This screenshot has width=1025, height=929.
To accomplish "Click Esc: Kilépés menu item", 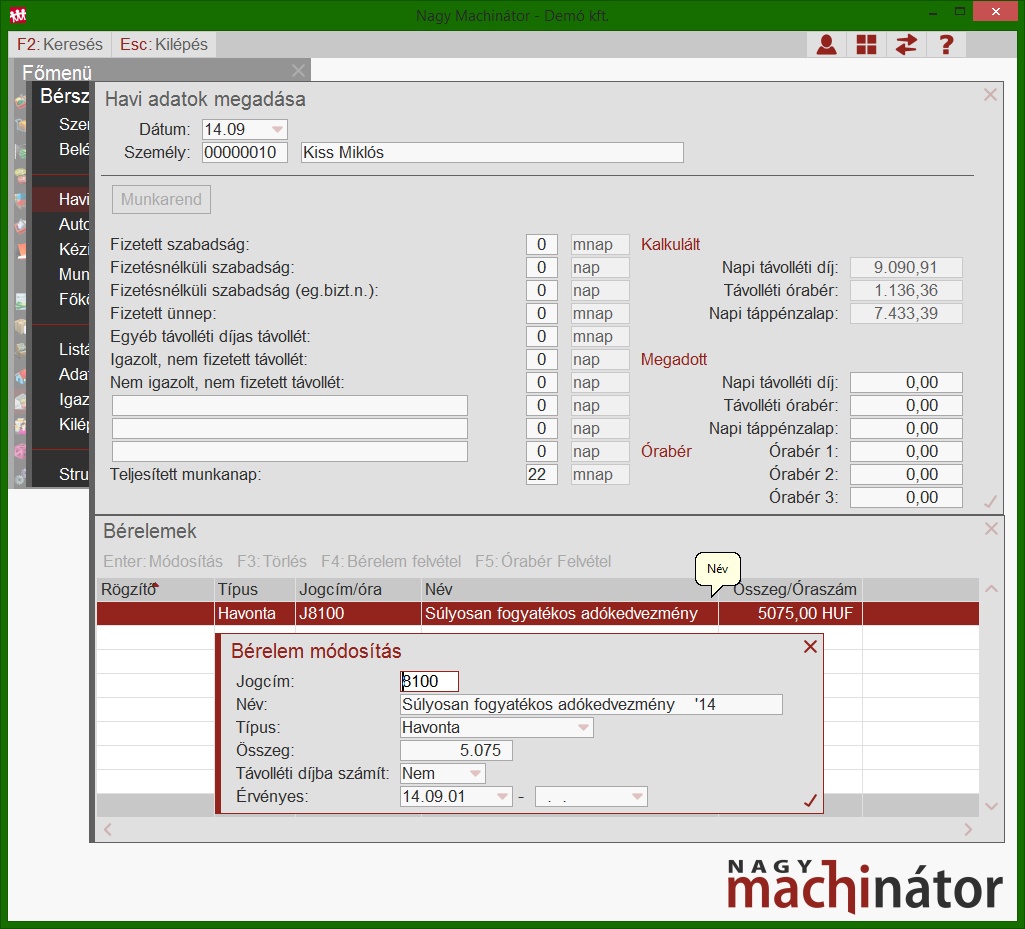I will coord(163,44).
